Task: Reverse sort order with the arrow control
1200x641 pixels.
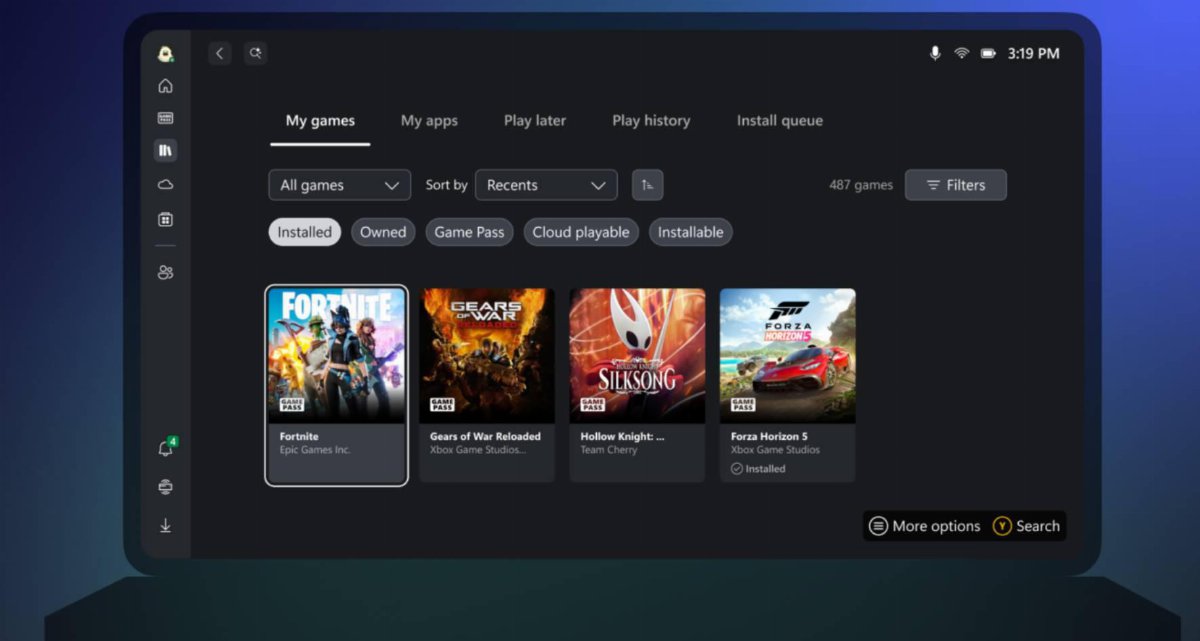Action: [648, 184]
